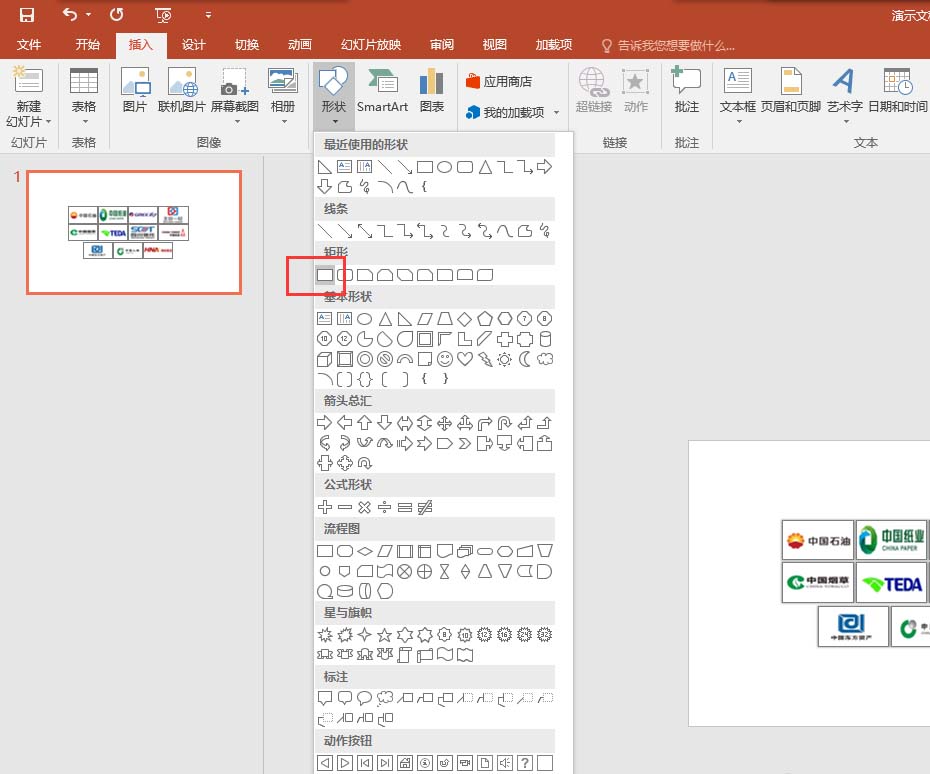
Task: Open the 屏幕截图 dropdown
Action: [x=235, y=96]
